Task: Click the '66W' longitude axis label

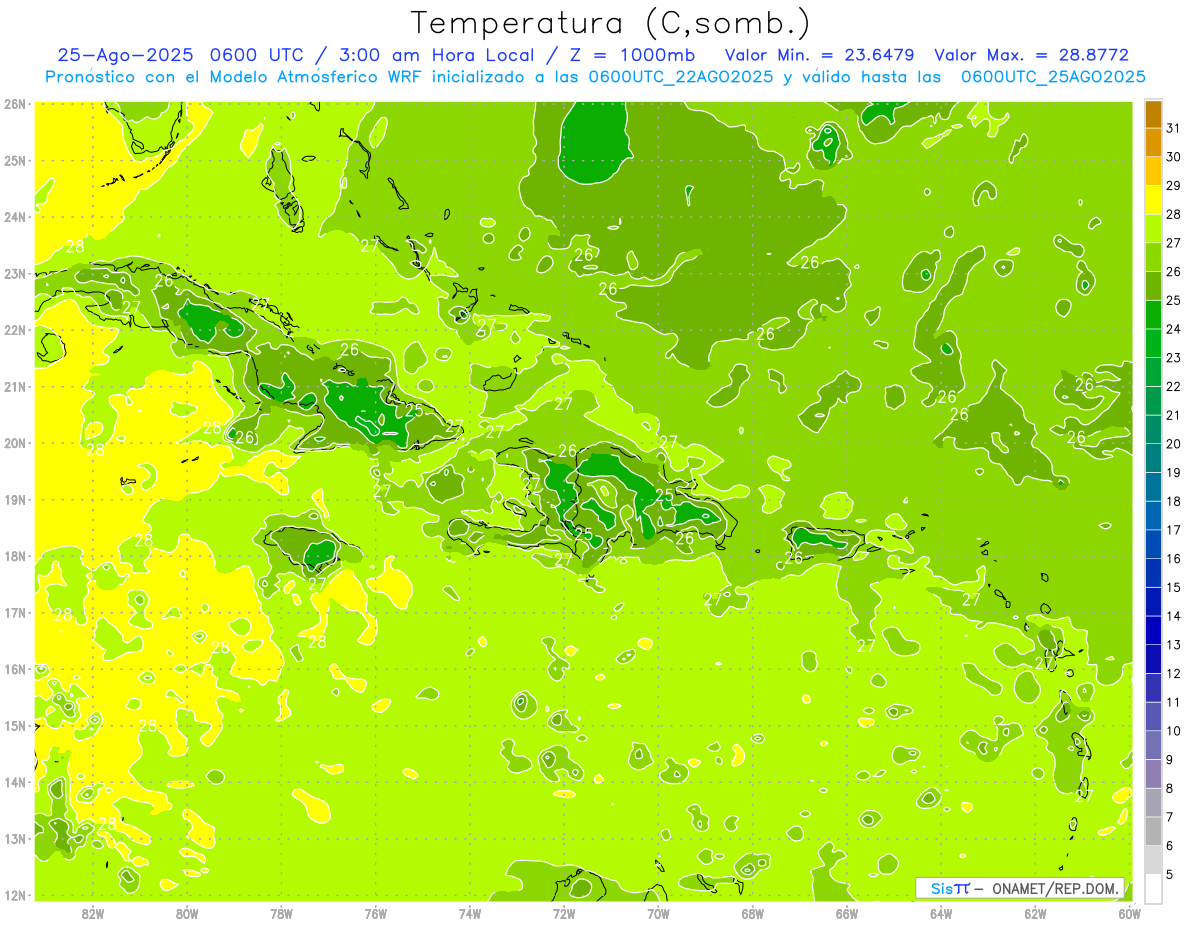Action: click(x=846, y=913)
